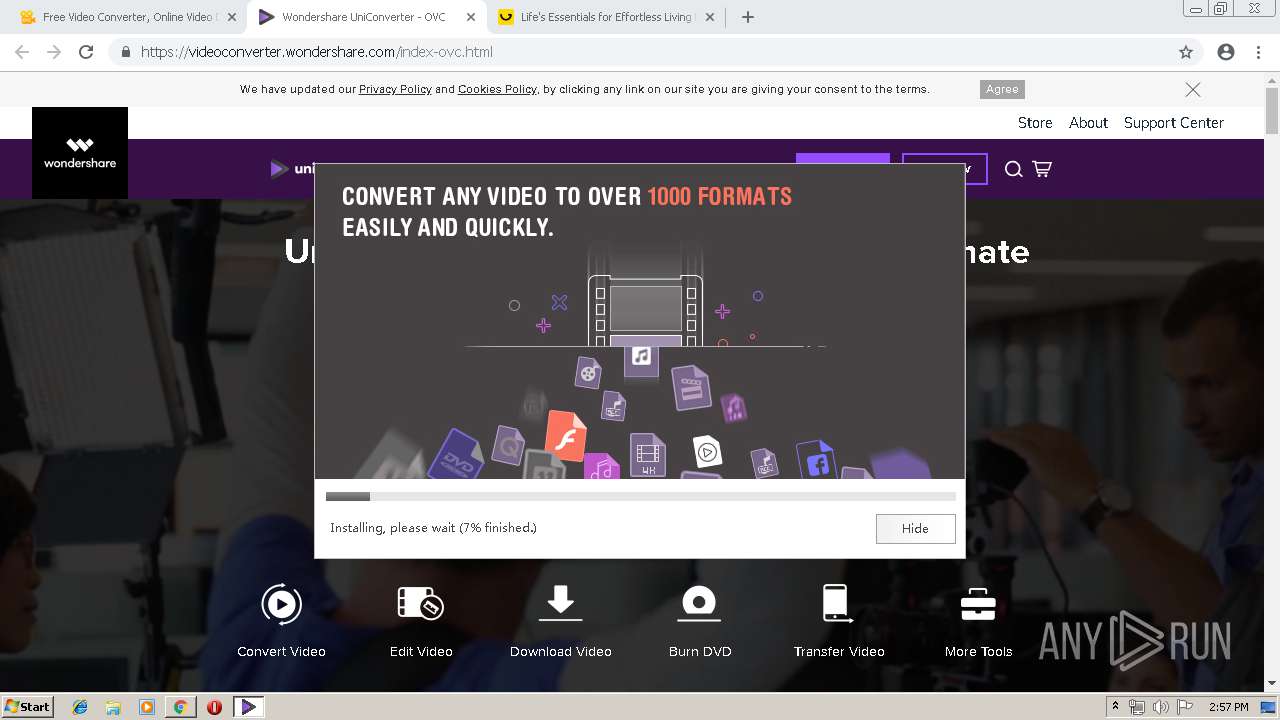Click the Burn DVD label

(700, 651)
